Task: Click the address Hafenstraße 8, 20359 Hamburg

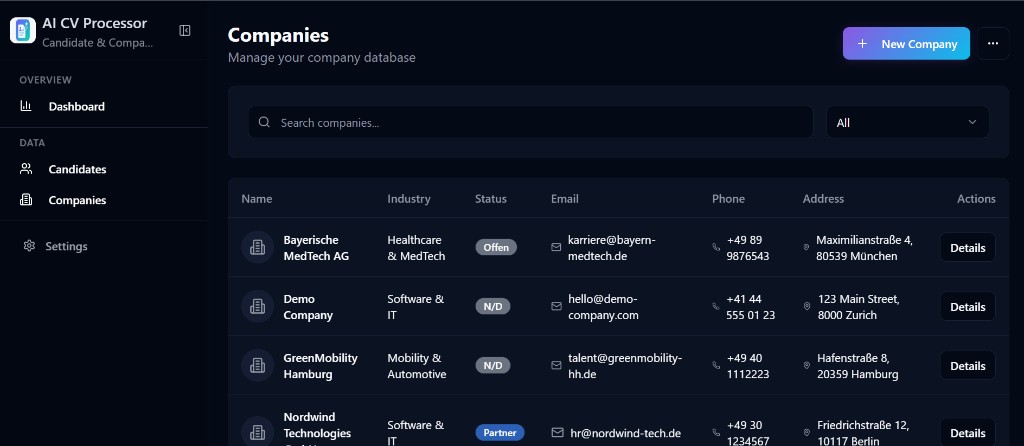Action: pos(857,366)
